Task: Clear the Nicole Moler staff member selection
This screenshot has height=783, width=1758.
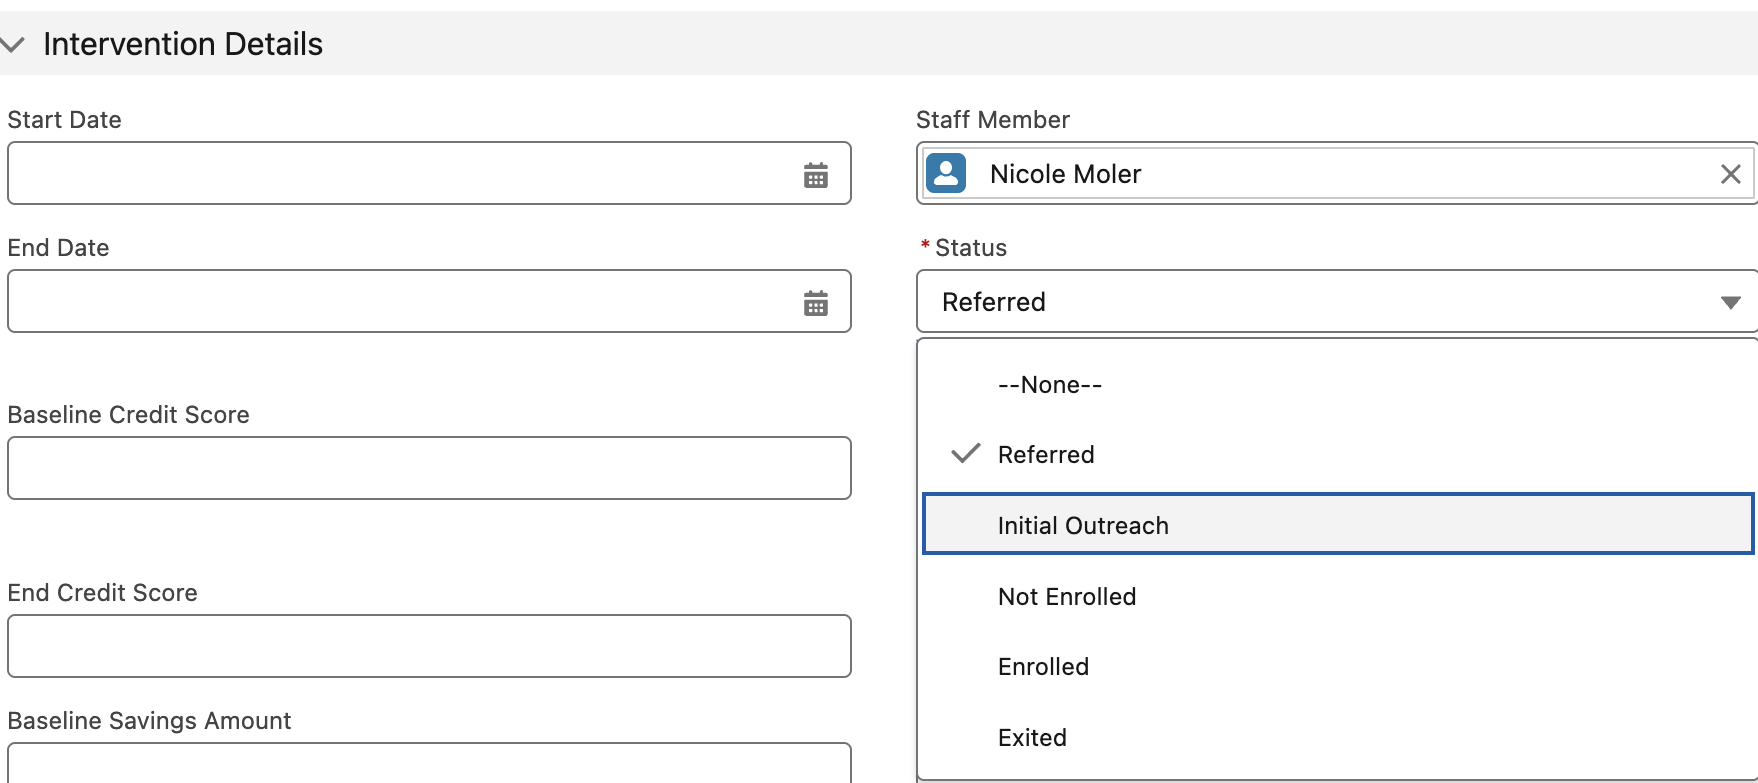Action: [x=1731, y=174]
